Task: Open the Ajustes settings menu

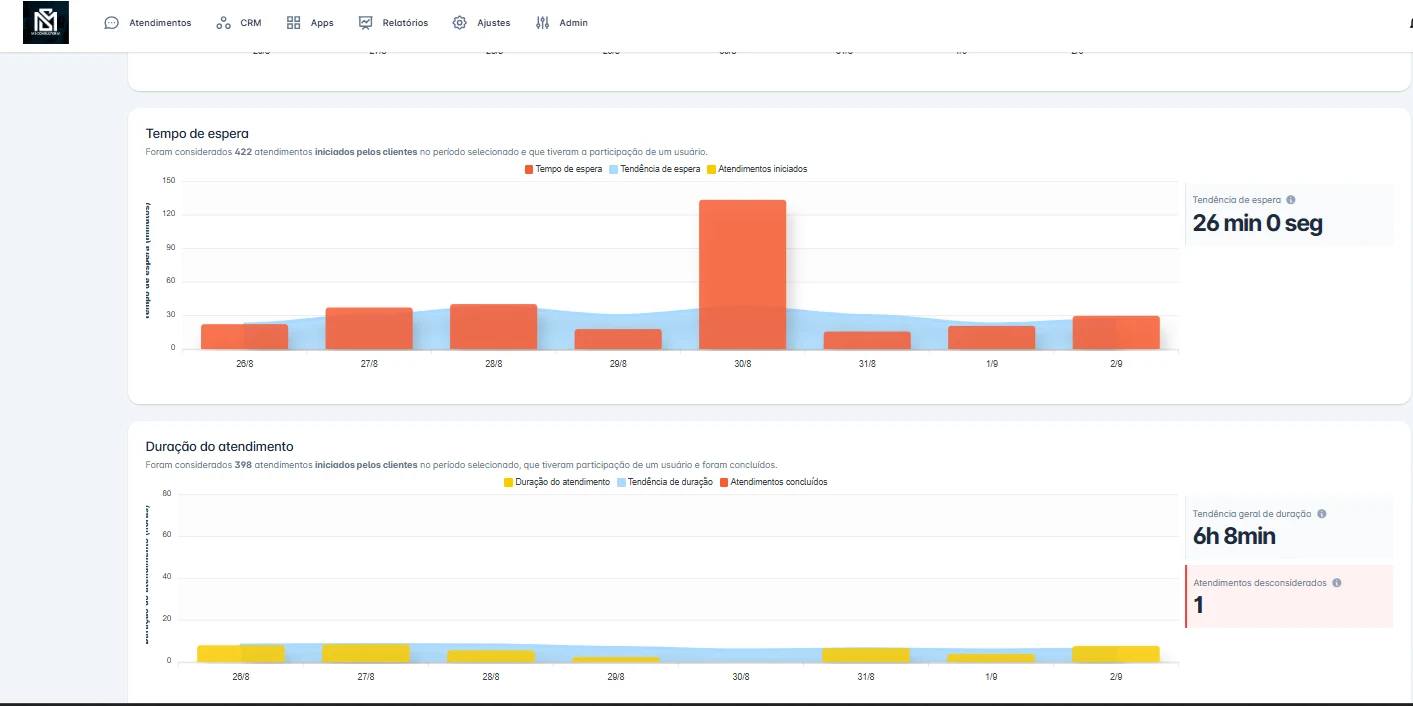Action: pos(481,23)
